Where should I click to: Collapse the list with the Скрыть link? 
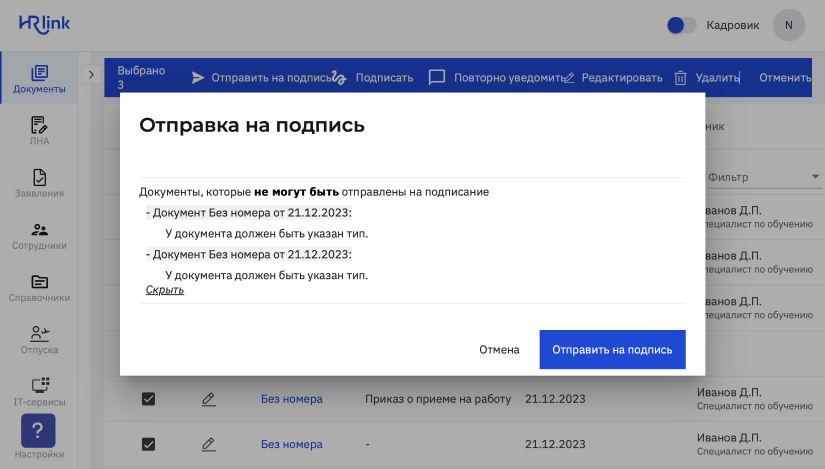pyautogui.click(x=165, y=290)
